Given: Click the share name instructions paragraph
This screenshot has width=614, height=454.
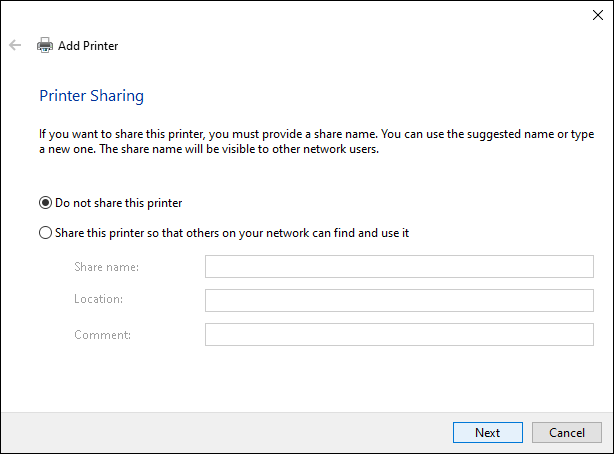Looking at the screenshot, I should pos(316,141).
